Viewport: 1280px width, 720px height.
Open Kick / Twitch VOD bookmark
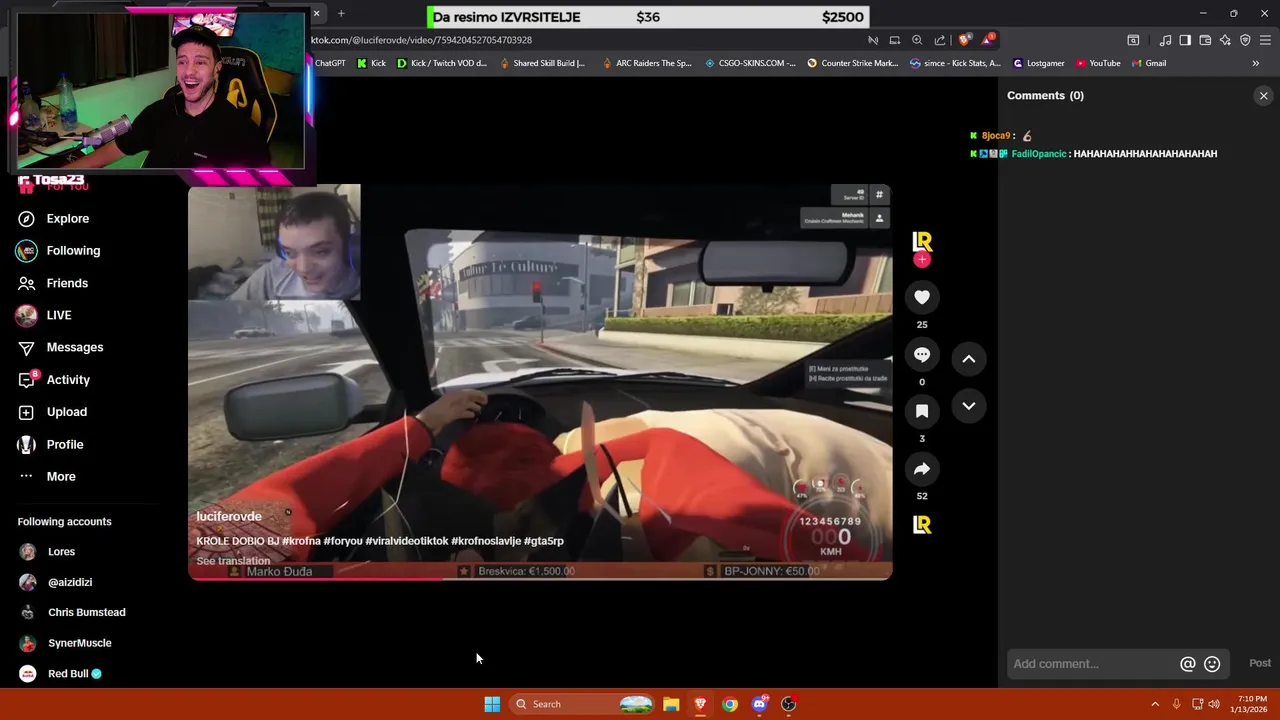pos(442,63)
